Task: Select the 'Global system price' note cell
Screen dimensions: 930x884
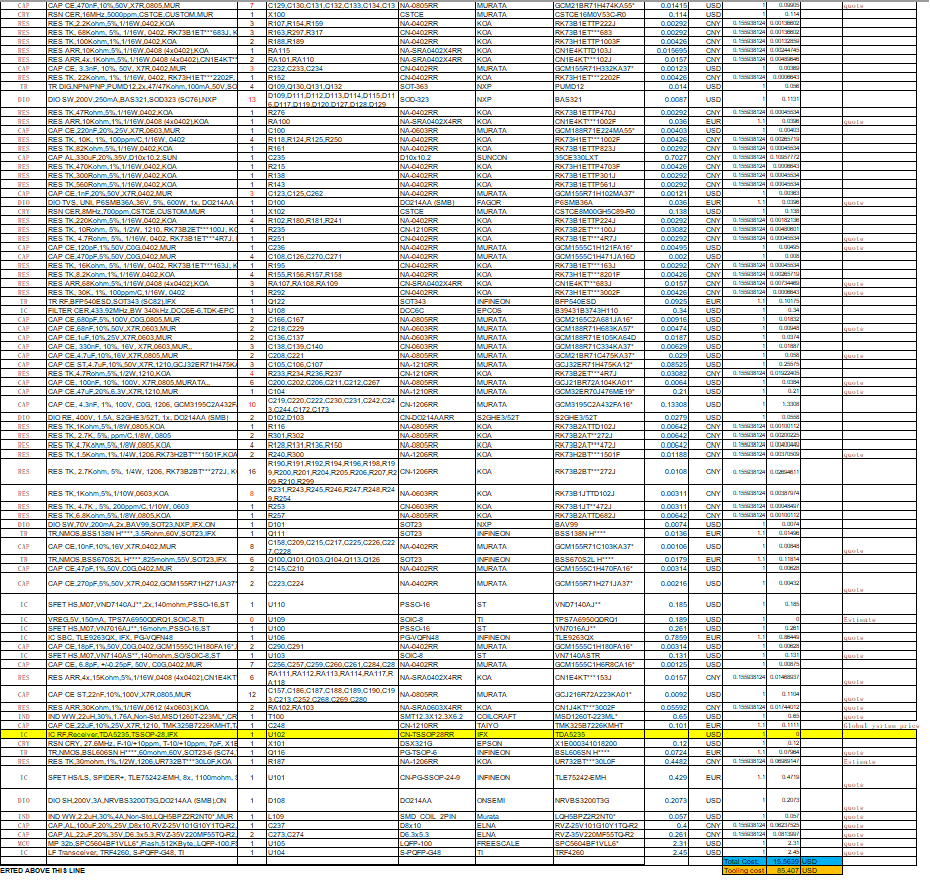Action: (x=881, y=726)
